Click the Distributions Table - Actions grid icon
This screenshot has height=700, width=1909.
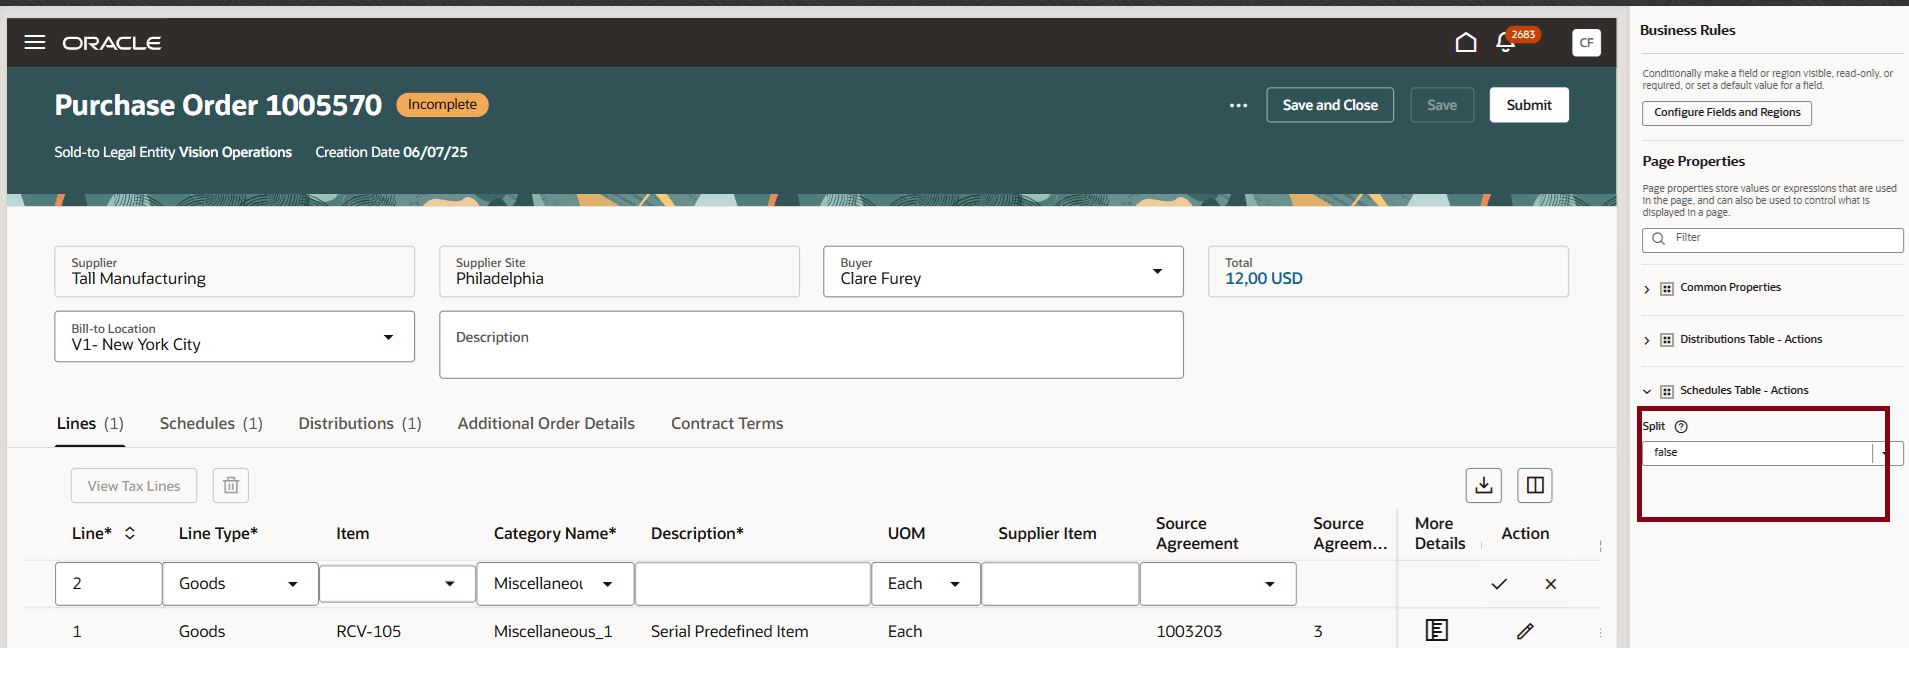point(1667,340)
